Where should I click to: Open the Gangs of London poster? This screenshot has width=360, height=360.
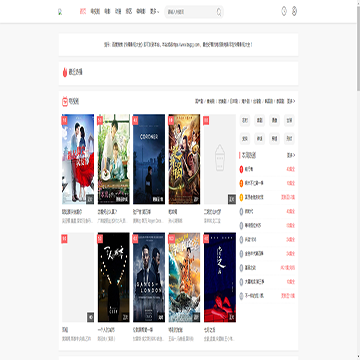tap(149, 277)
